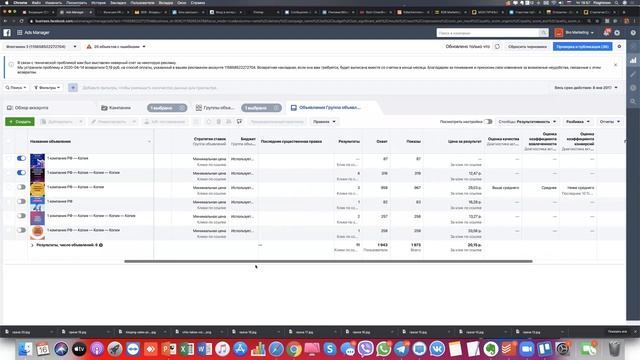Viewport: 640px width, 360px height.
Task: Open the Rules dropdown
Action: (x=324, y=122)
